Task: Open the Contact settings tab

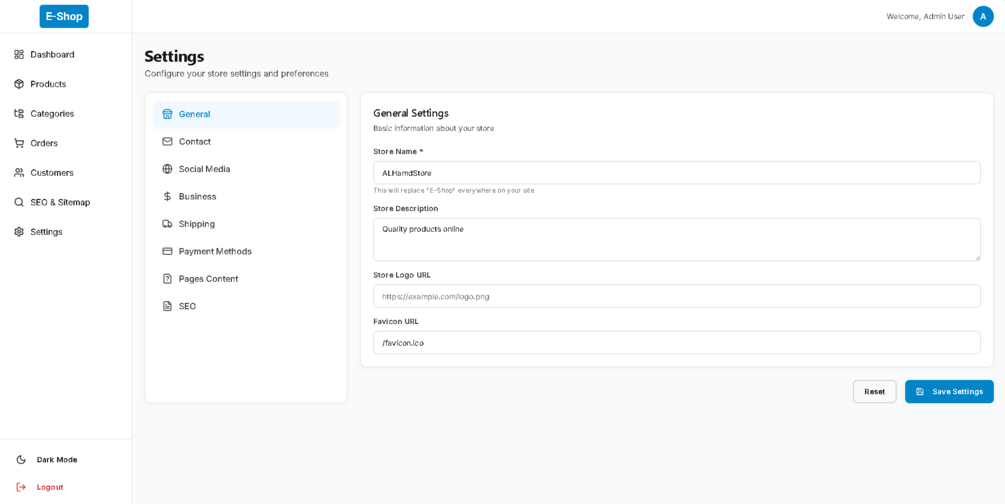Action: pos(194,142)
